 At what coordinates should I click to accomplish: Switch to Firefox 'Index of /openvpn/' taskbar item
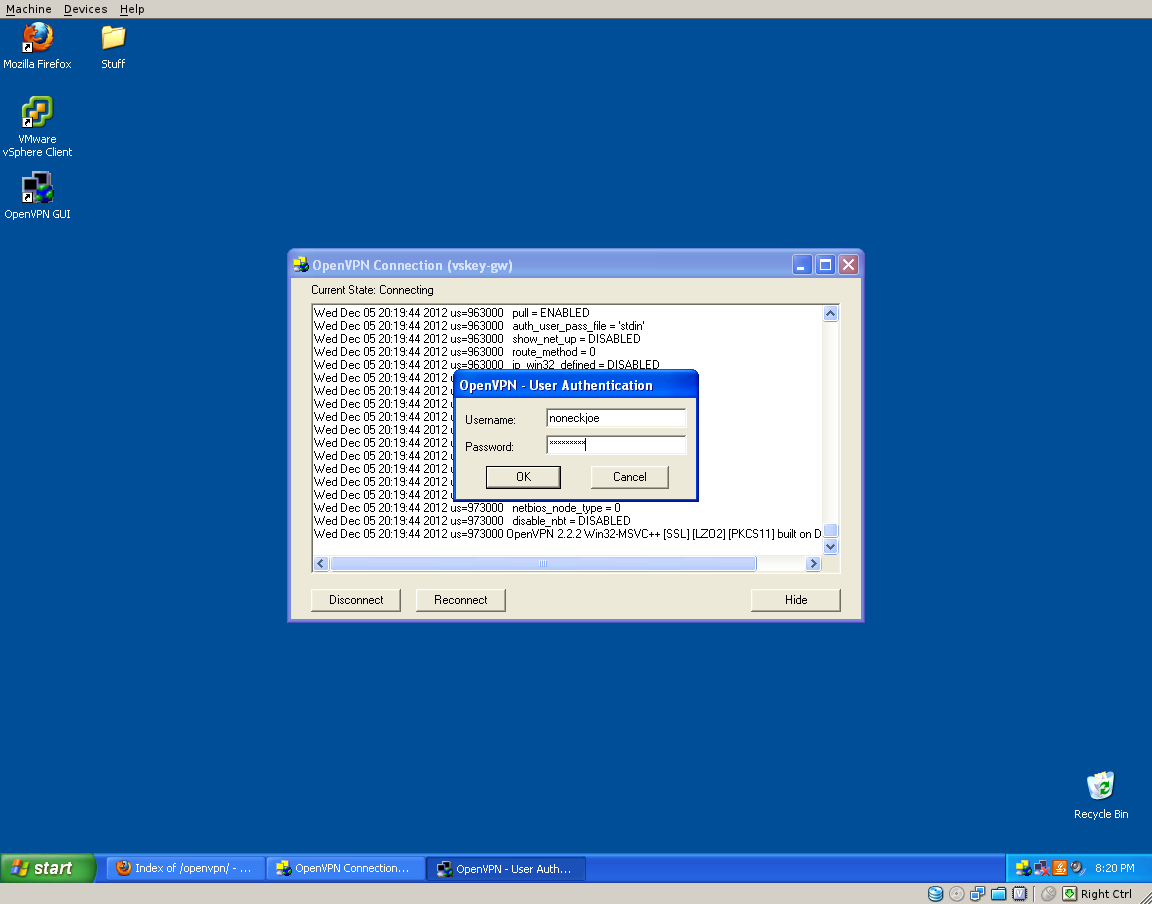click(185, 868)
